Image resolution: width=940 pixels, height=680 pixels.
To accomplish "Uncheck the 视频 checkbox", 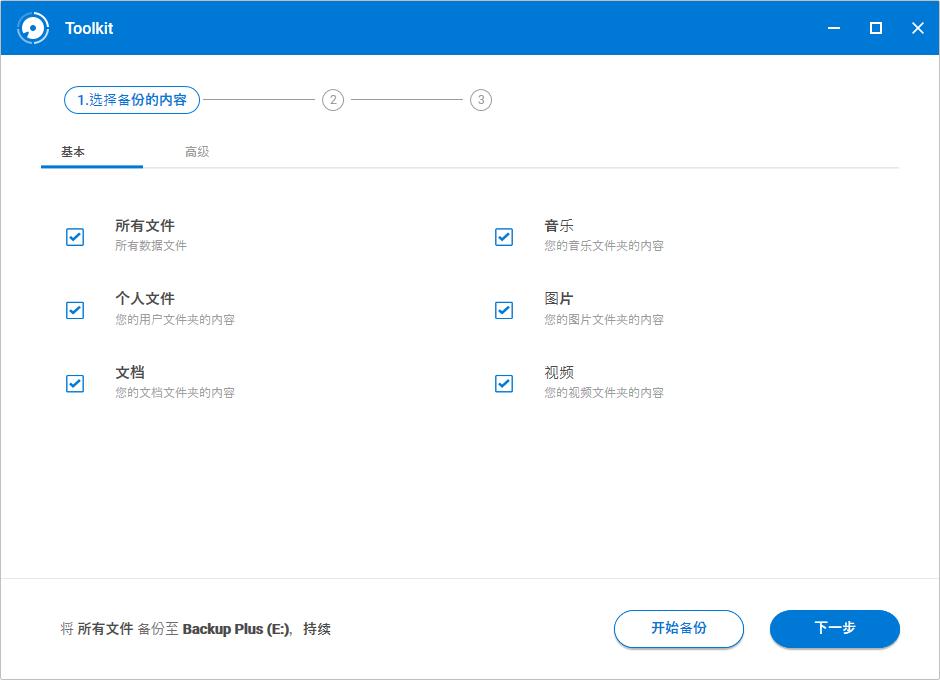I will 503,383.
